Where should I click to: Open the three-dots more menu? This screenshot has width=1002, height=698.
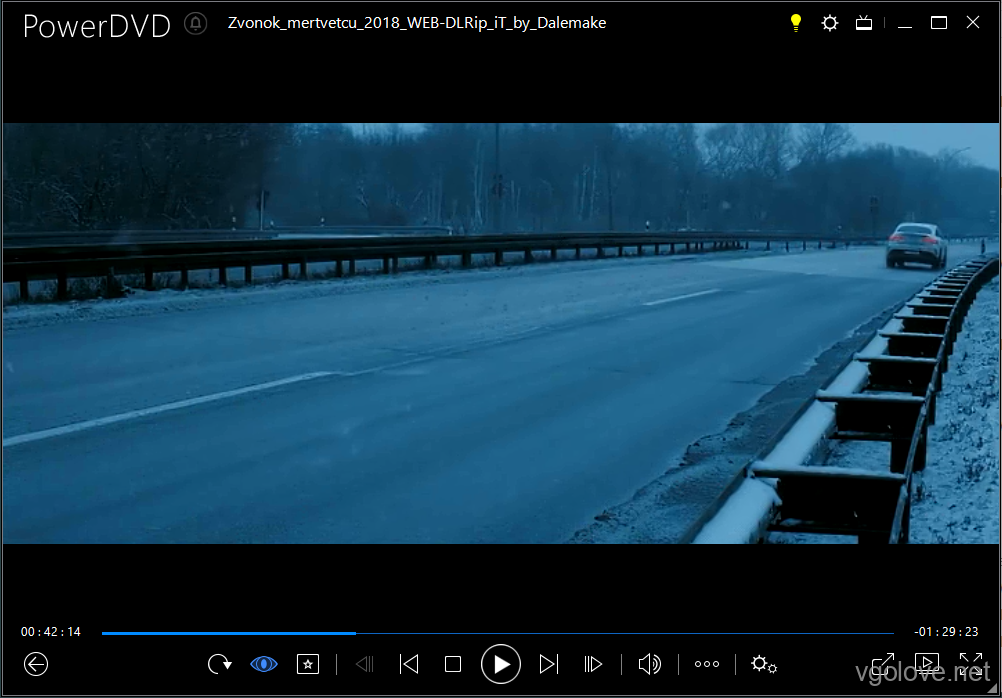(707, 664)
